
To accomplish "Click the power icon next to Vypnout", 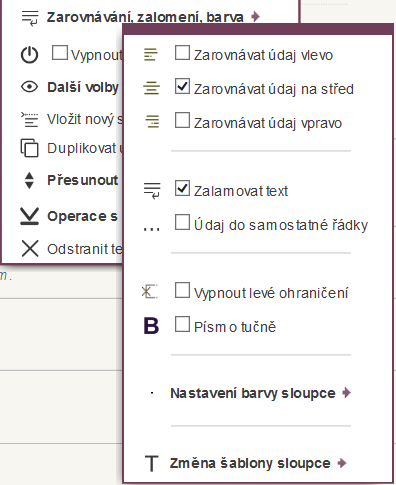I will point(29,55).
